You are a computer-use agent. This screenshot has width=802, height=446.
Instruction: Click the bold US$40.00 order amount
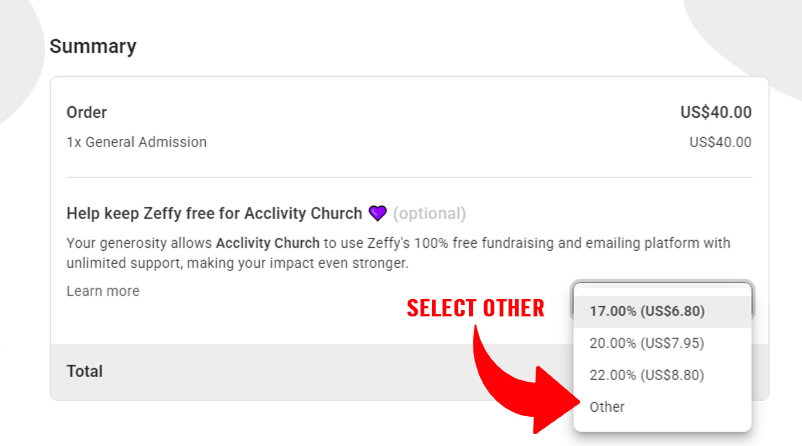[715, 112]
